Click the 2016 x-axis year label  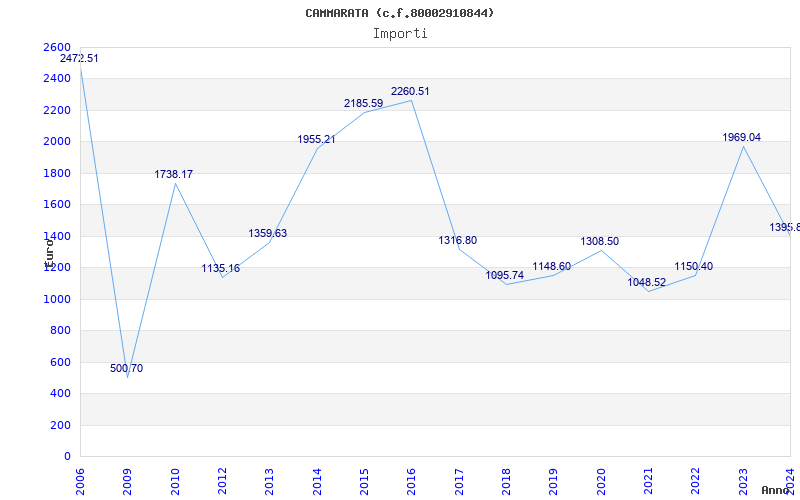(x=411, y=481)
